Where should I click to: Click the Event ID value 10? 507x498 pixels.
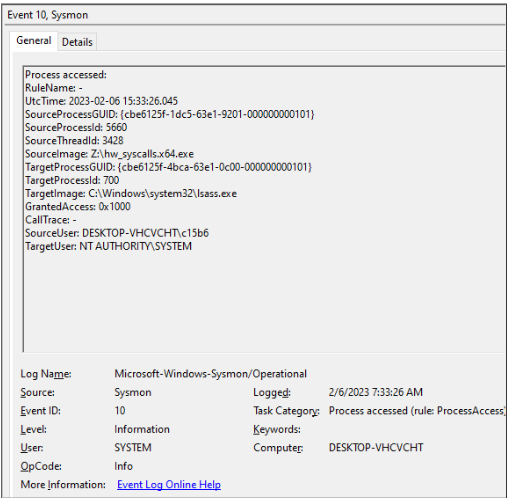pos(120,411)
